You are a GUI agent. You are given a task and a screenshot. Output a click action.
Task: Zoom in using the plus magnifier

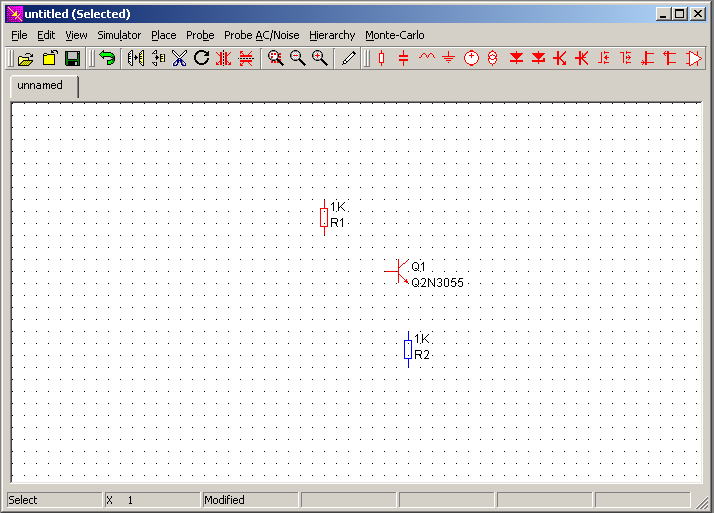[x=320, y=58]
